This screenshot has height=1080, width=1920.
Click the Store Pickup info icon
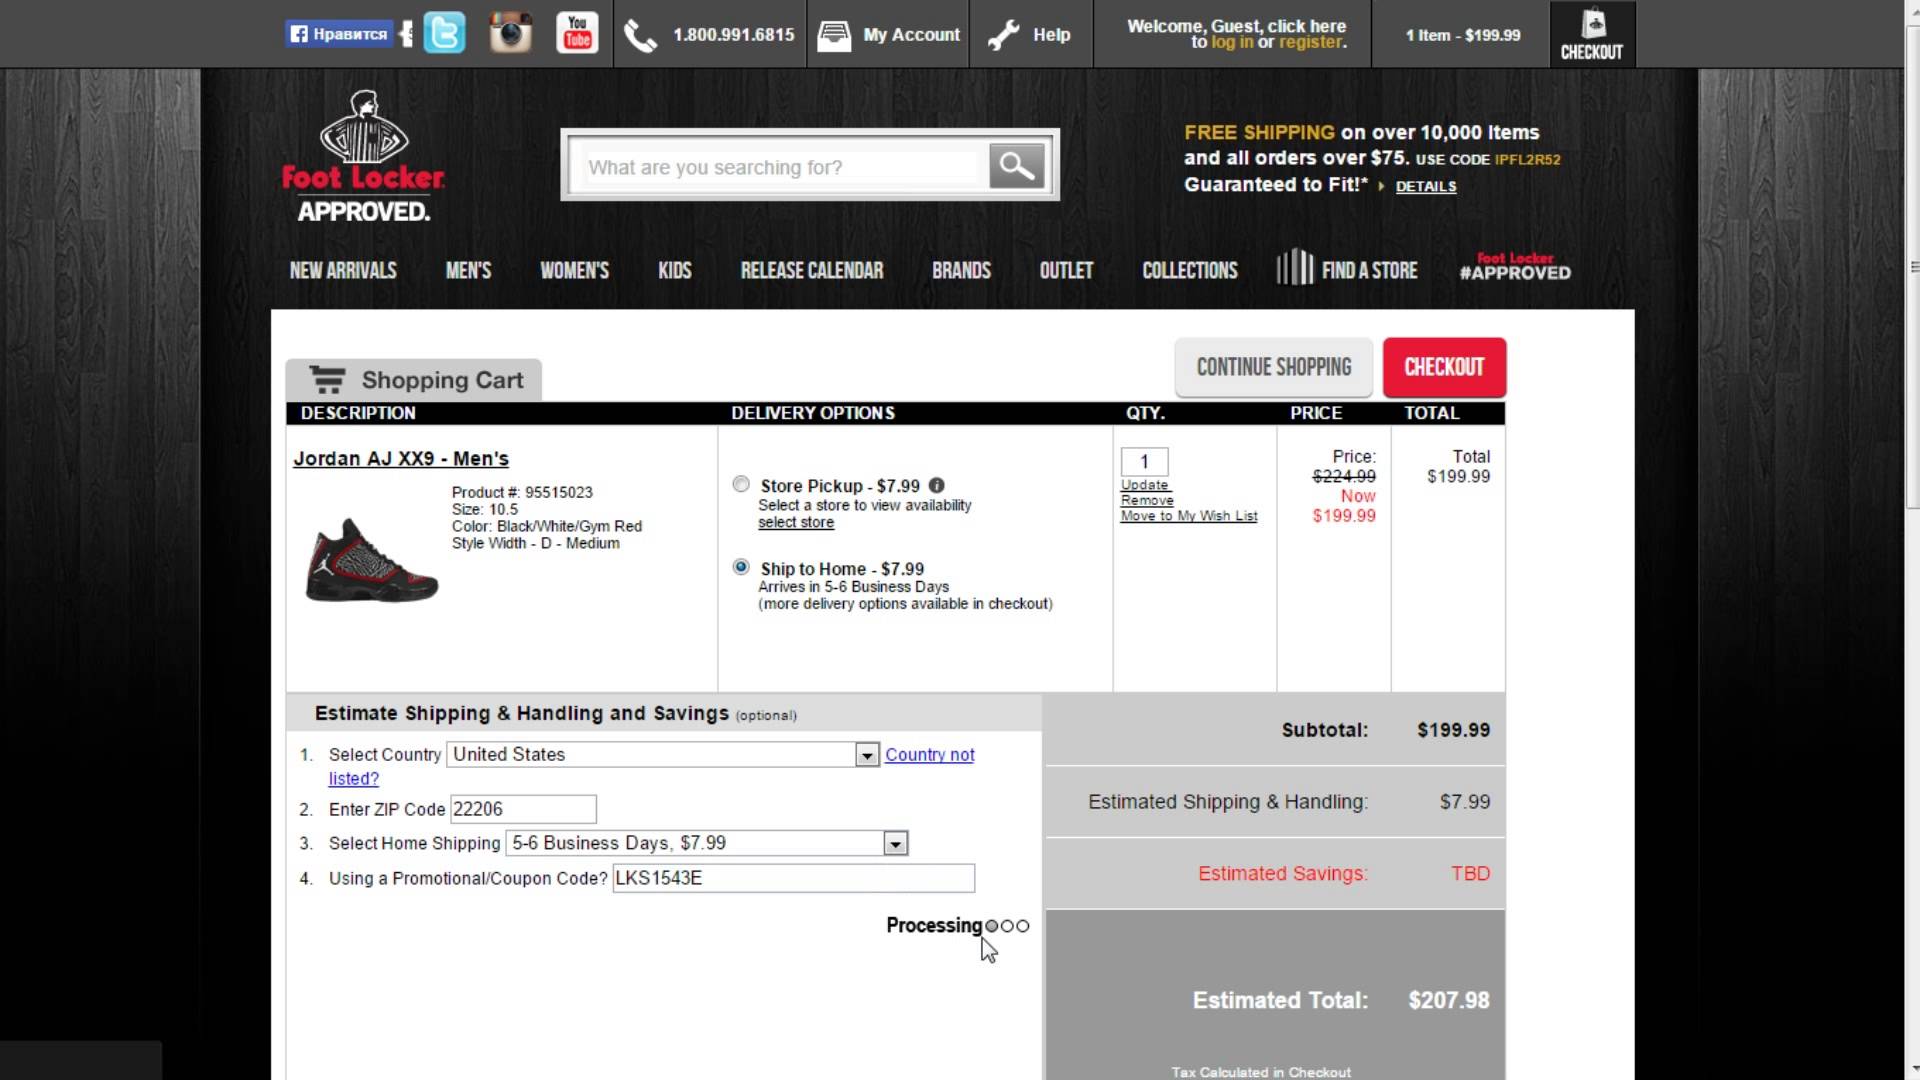(x=936, y=485)
